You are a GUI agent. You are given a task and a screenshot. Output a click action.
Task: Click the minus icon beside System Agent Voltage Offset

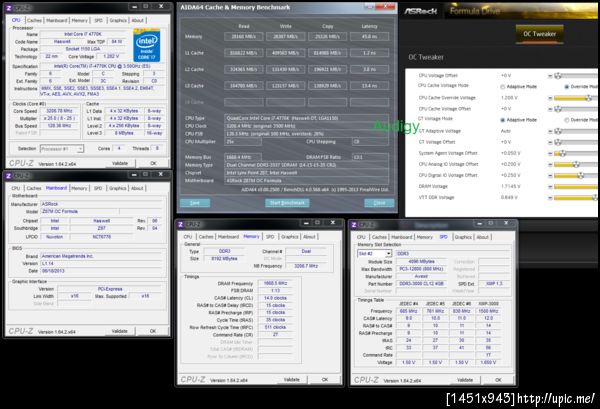[550, 153]
